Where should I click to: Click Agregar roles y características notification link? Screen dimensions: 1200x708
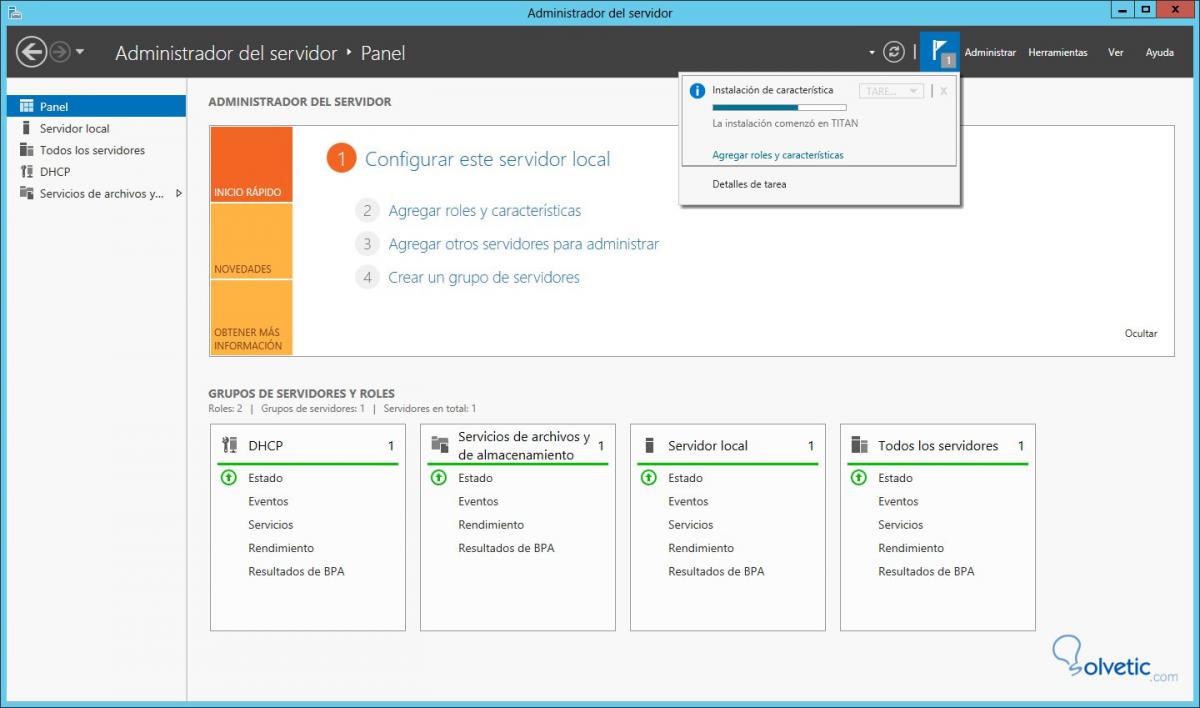coord(778,155)
